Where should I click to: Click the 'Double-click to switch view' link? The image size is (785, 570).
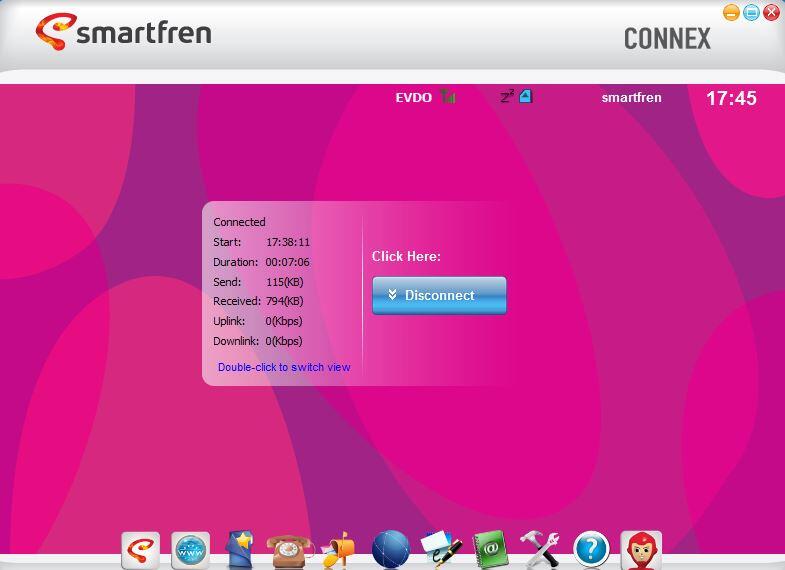click(x=284, y=367)
